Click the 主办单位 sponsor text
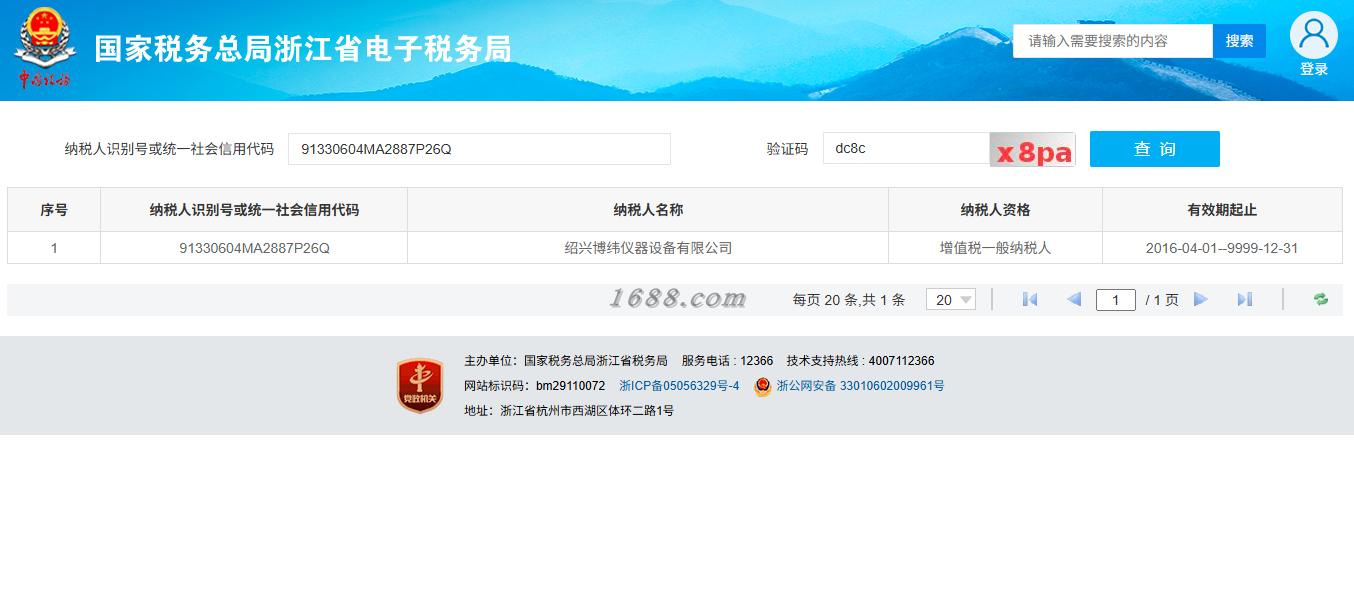The image size is (1354, 591). tap(566, 361)
